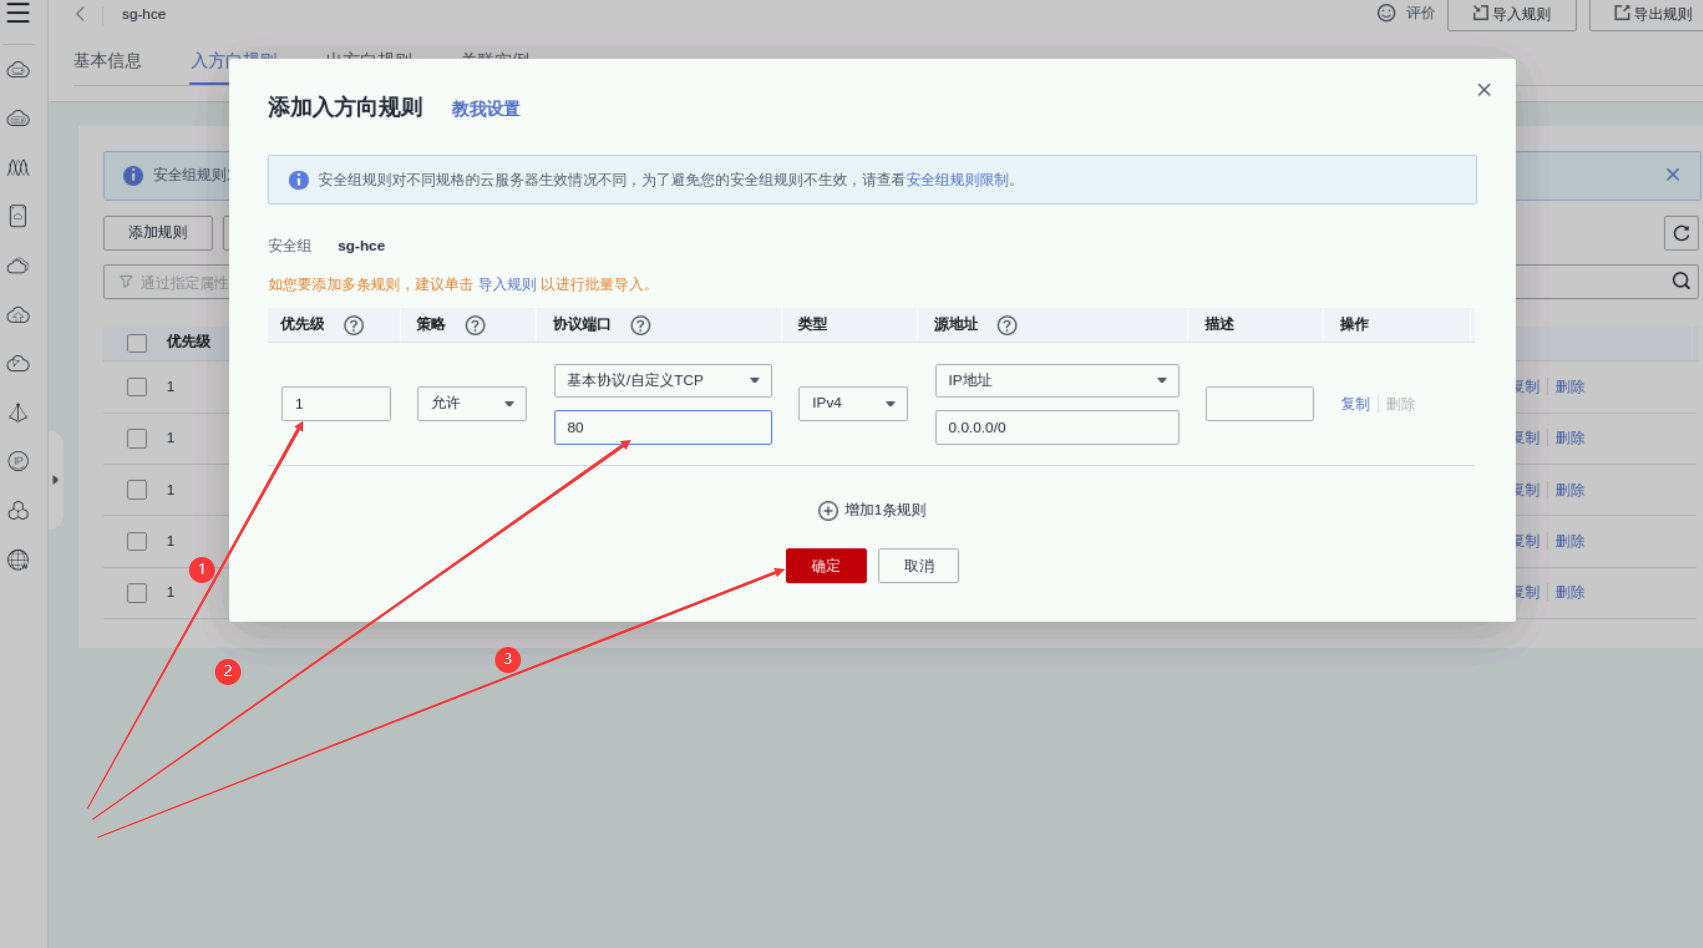
Task: Click the greyed 删除 in the dialog rule row
Action: 1400,404
